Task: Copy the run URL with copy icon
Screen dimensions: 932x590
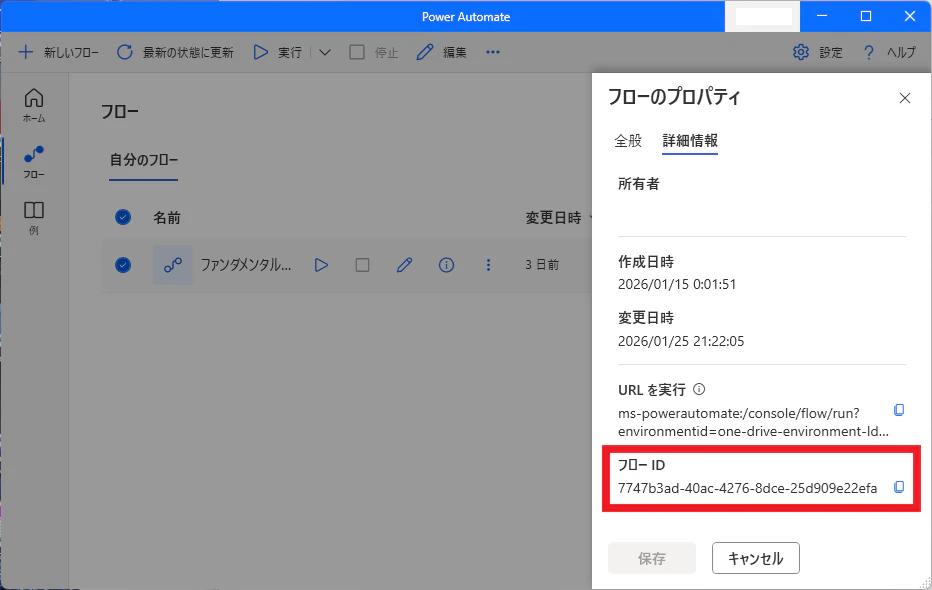Action: point(899,410)
